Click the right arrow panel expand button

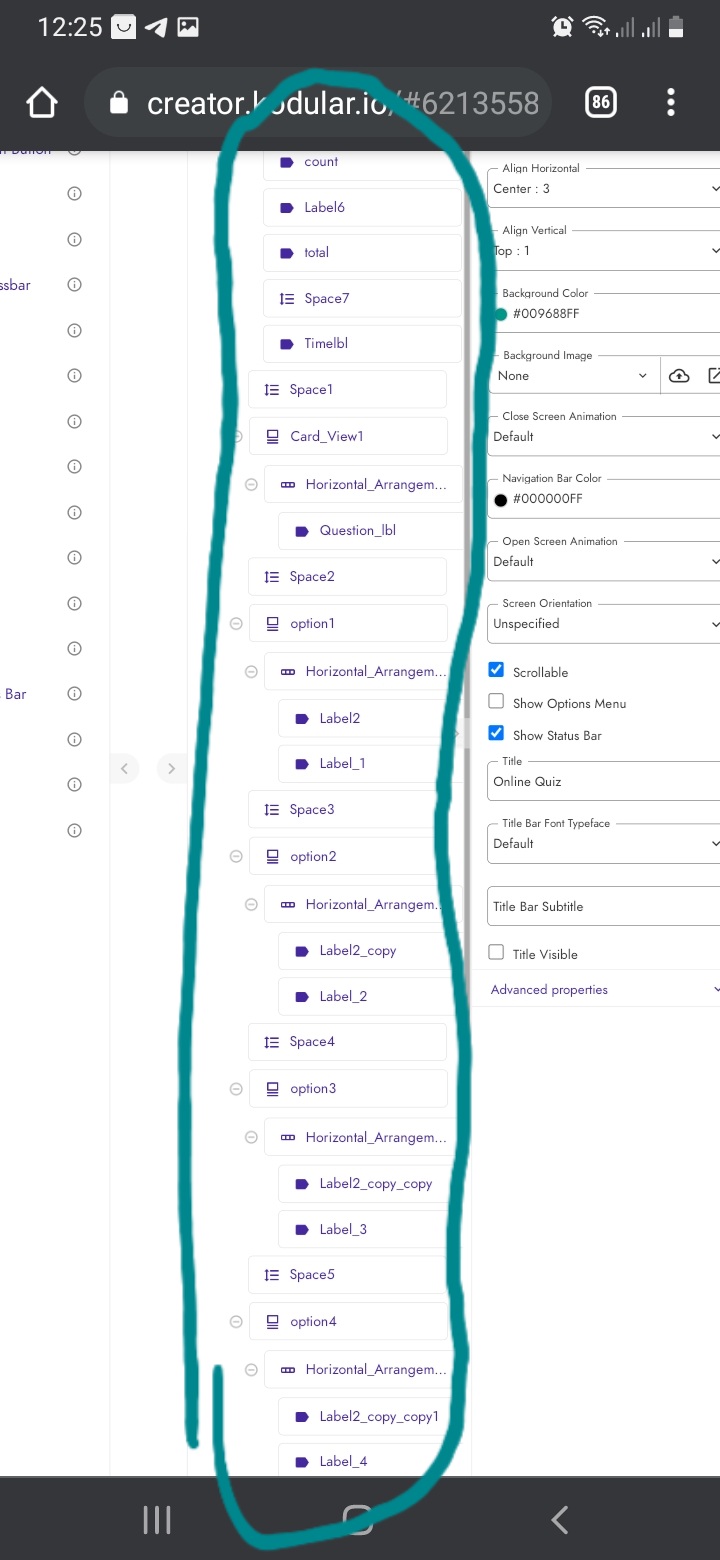click(x=171, y=768)
